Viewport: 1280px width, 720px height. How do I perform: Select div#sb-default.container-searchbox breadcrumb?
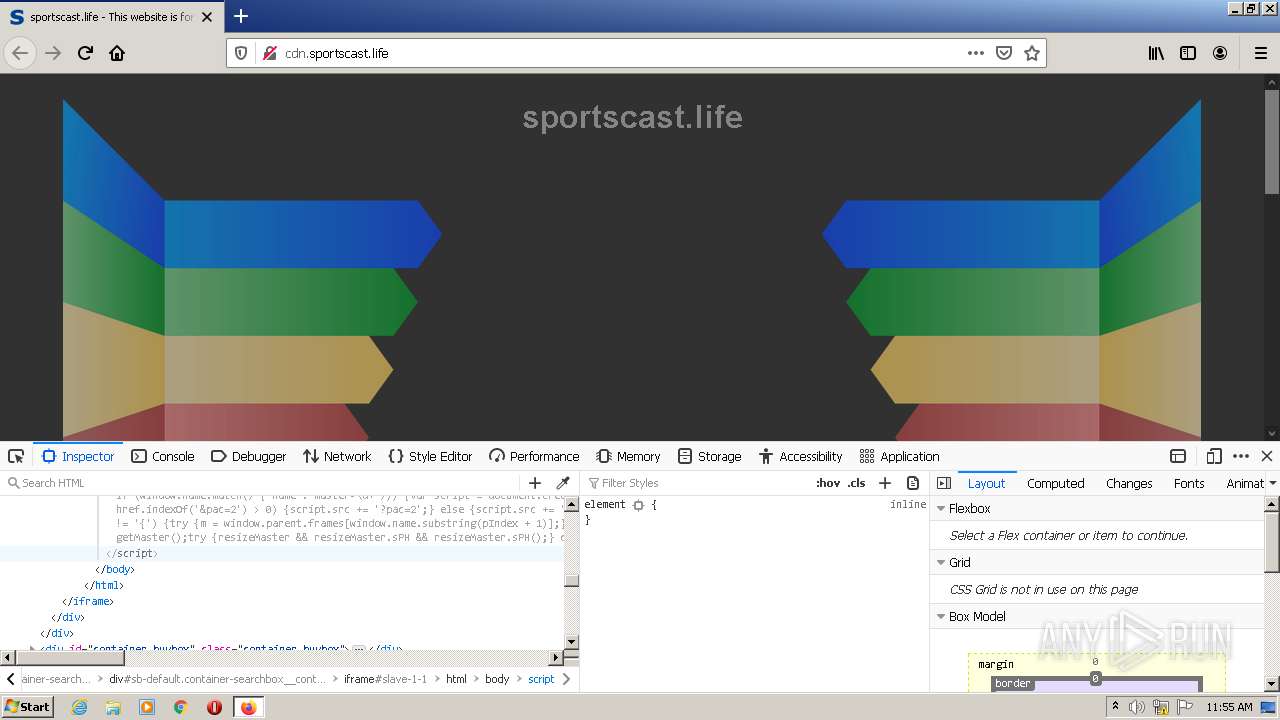[x=218, y=679]
